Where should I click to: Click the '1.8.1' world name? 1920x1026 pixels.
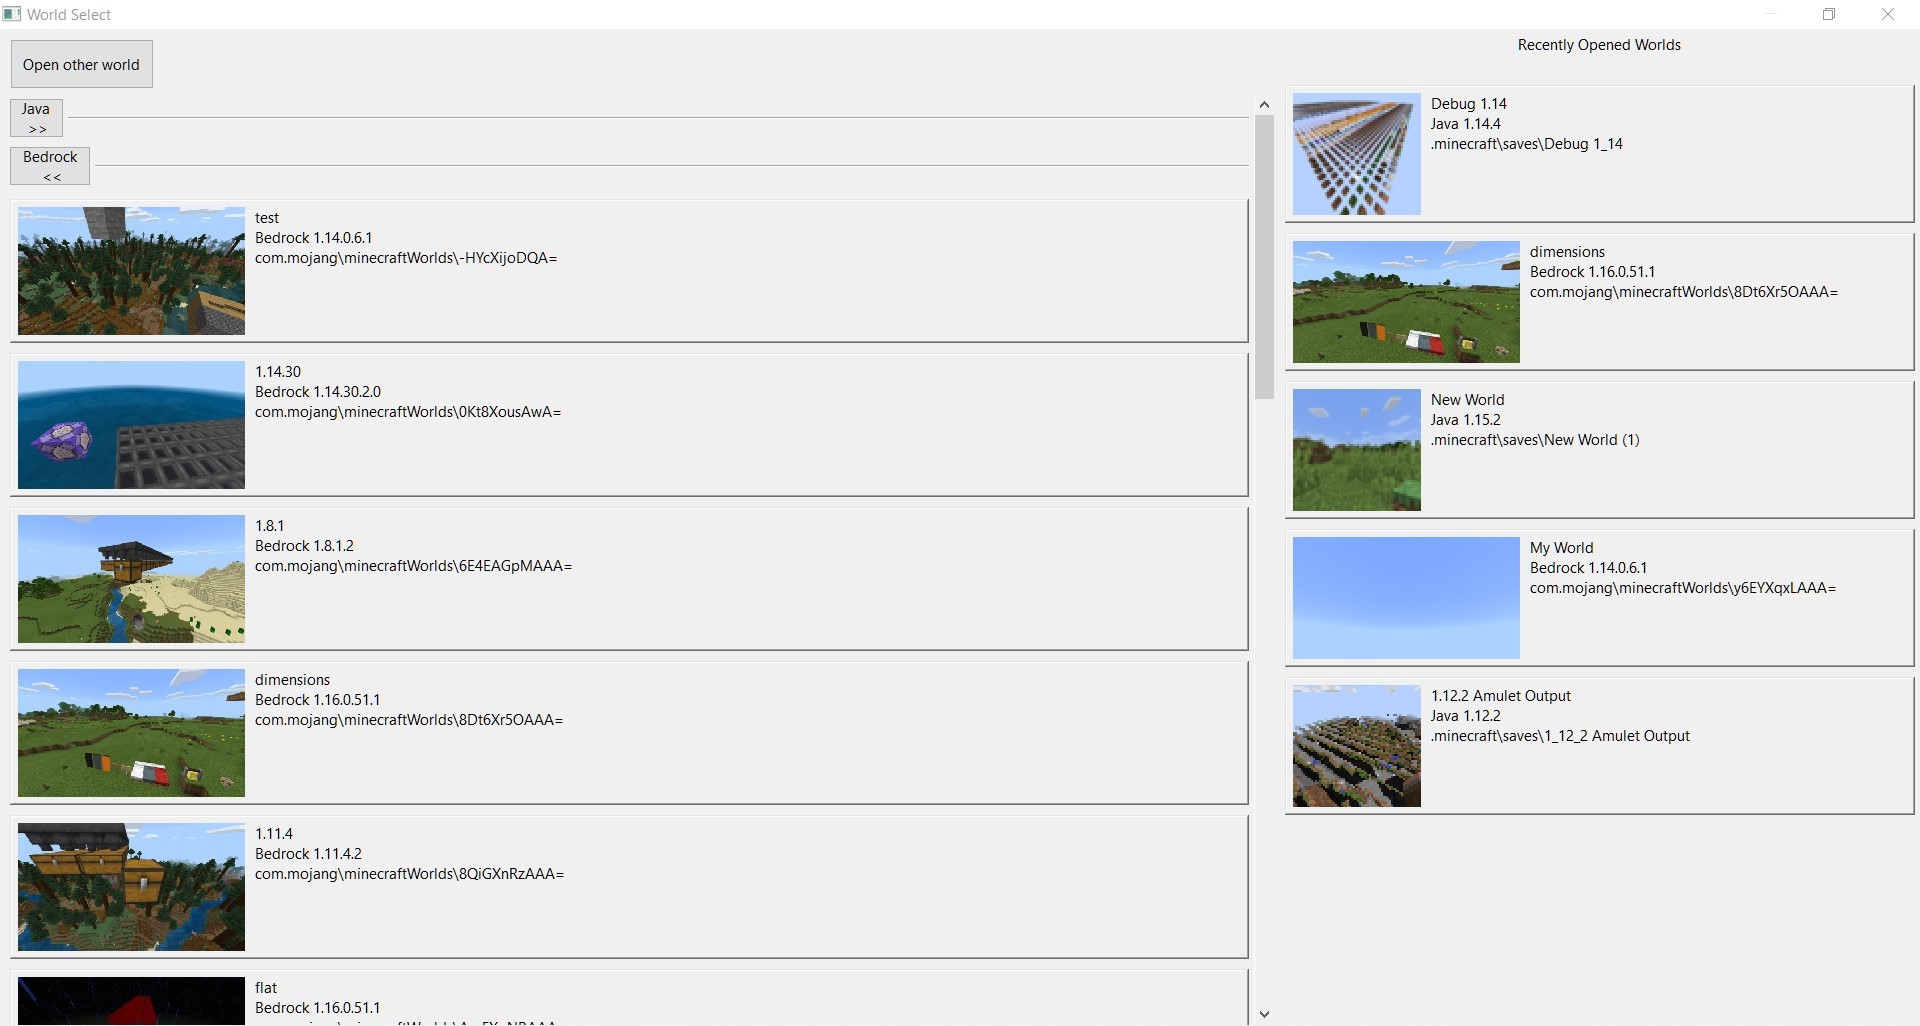pos(269,526)
